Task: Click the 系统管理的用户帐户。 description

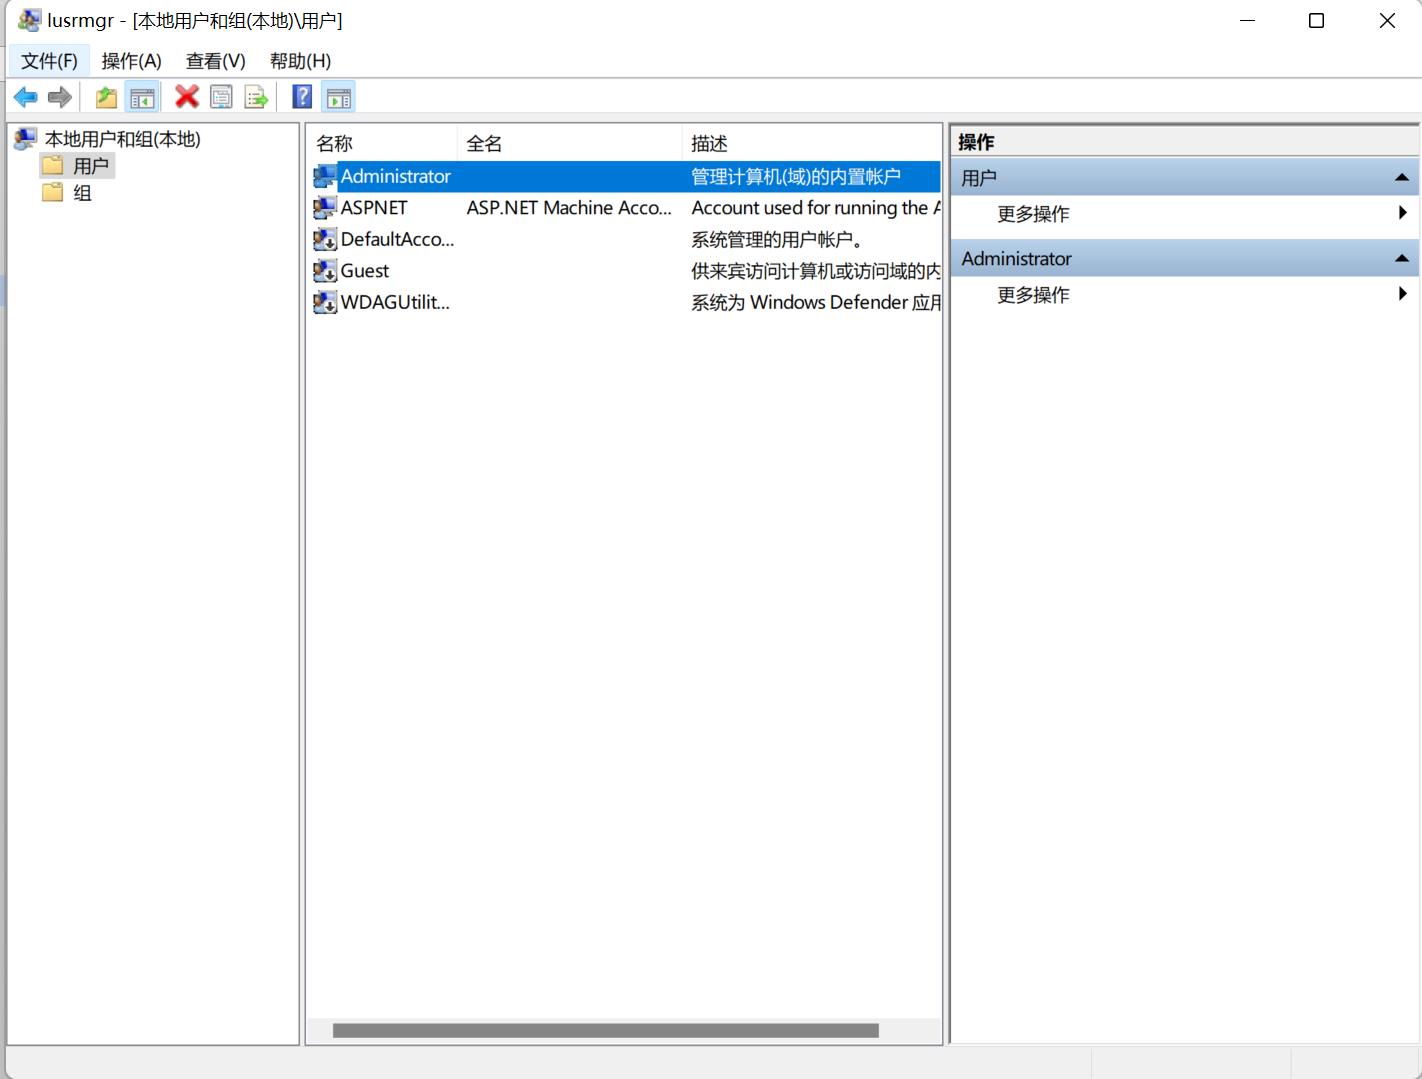Action: (x=777, y=240)
